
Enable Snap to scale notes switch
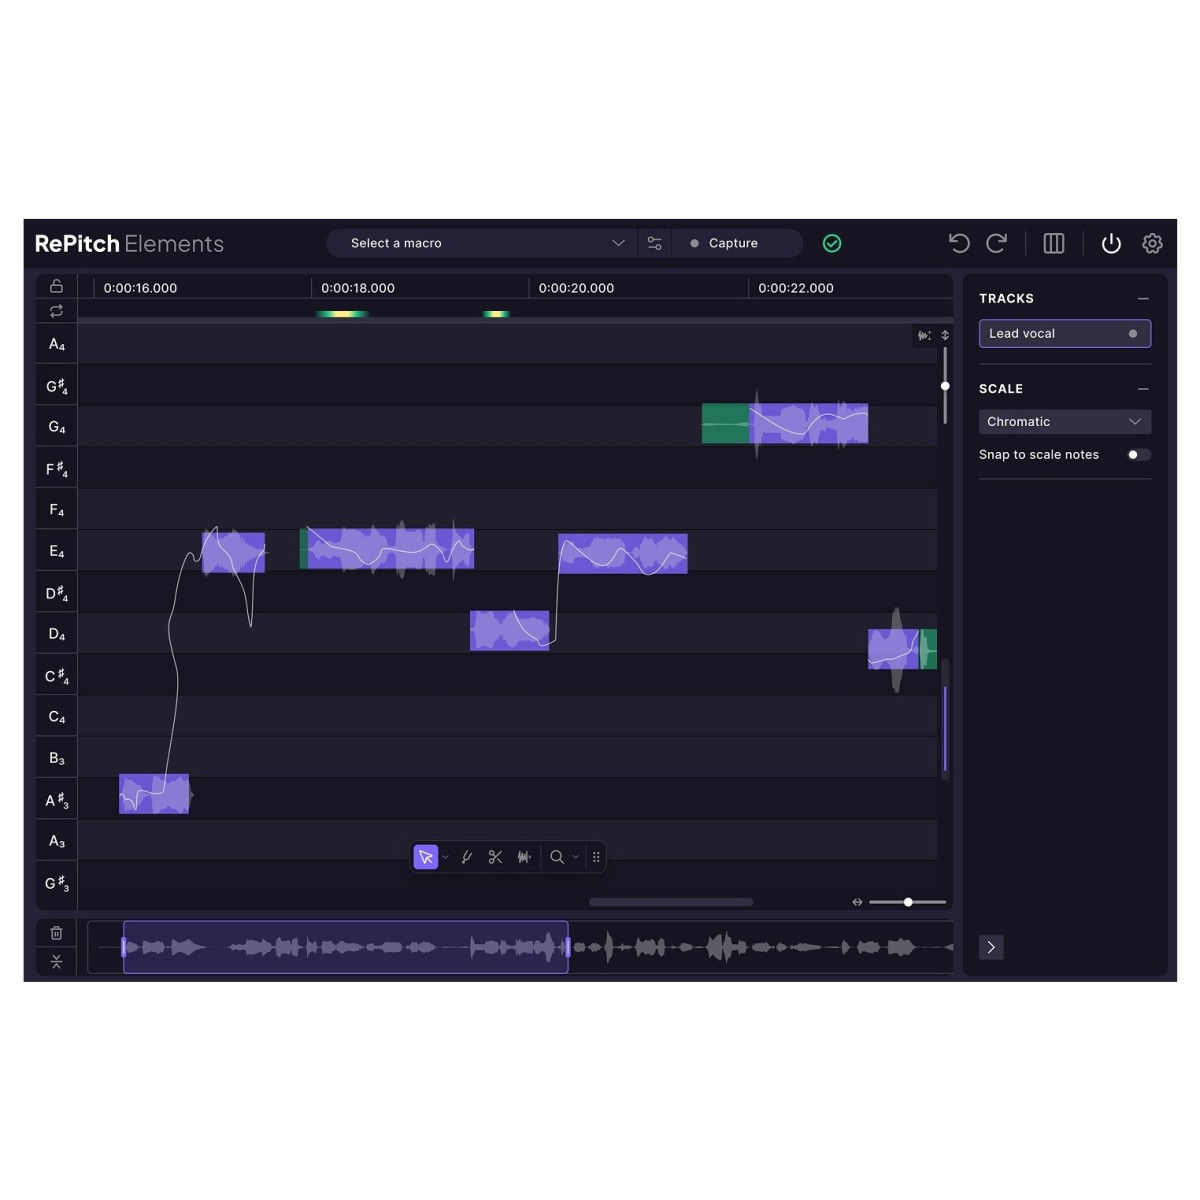point(1138,455)
